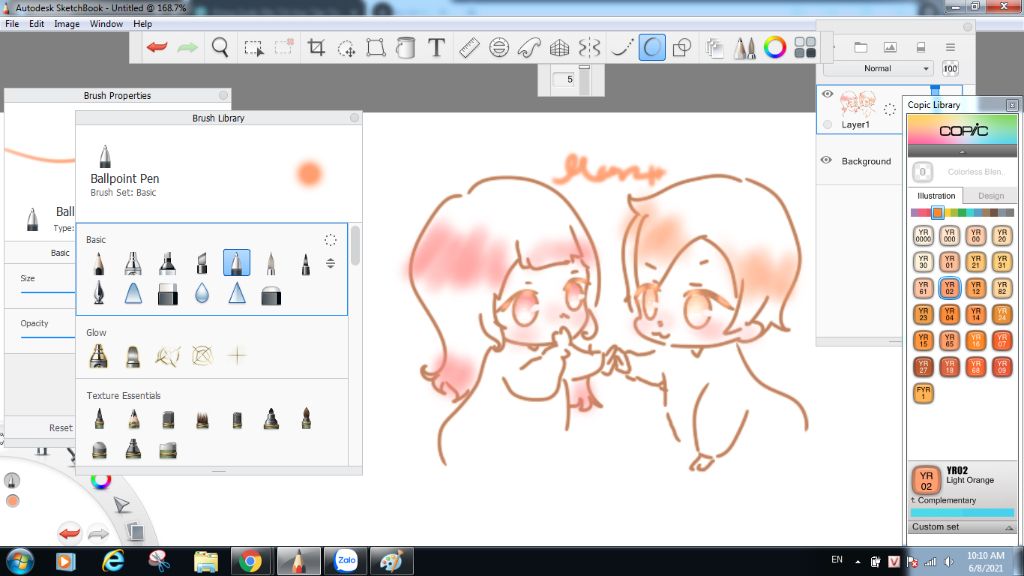Collapse the Copic logo panel arrow
Viewport: 1024px width, 576px height.
pyautogui.click(x=962, y=152)
